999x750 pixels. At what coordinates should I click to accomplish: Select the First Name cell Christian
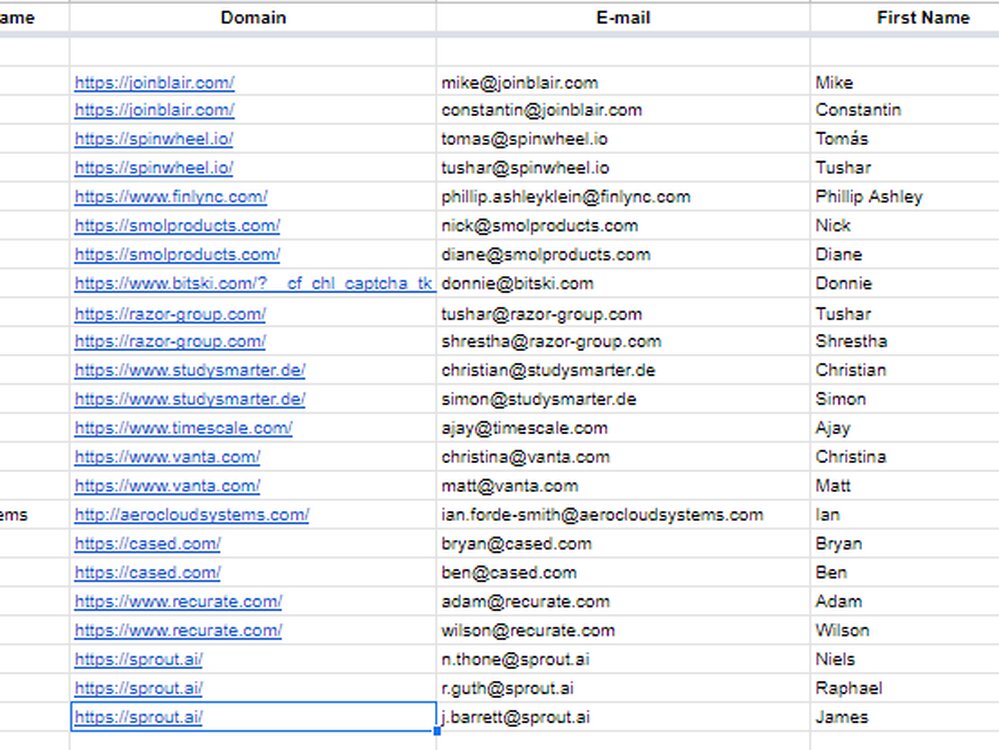pos(905,370)
